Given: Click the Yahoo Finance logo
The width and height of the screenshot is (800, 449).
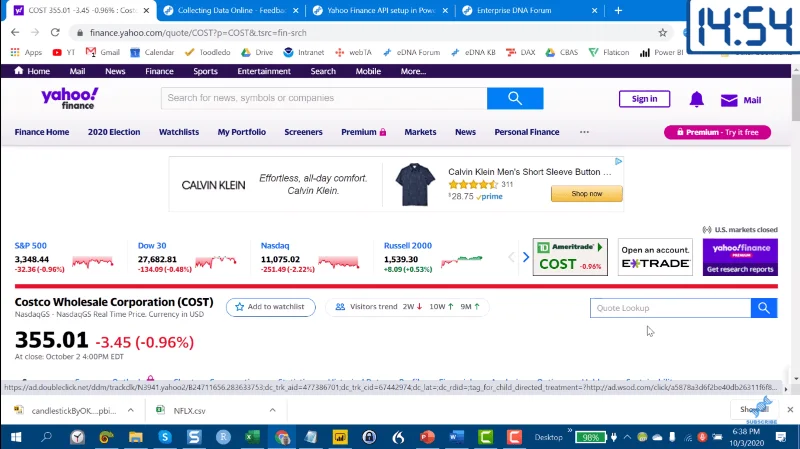Looking at the screenshot, I should (x=69, y=98).
